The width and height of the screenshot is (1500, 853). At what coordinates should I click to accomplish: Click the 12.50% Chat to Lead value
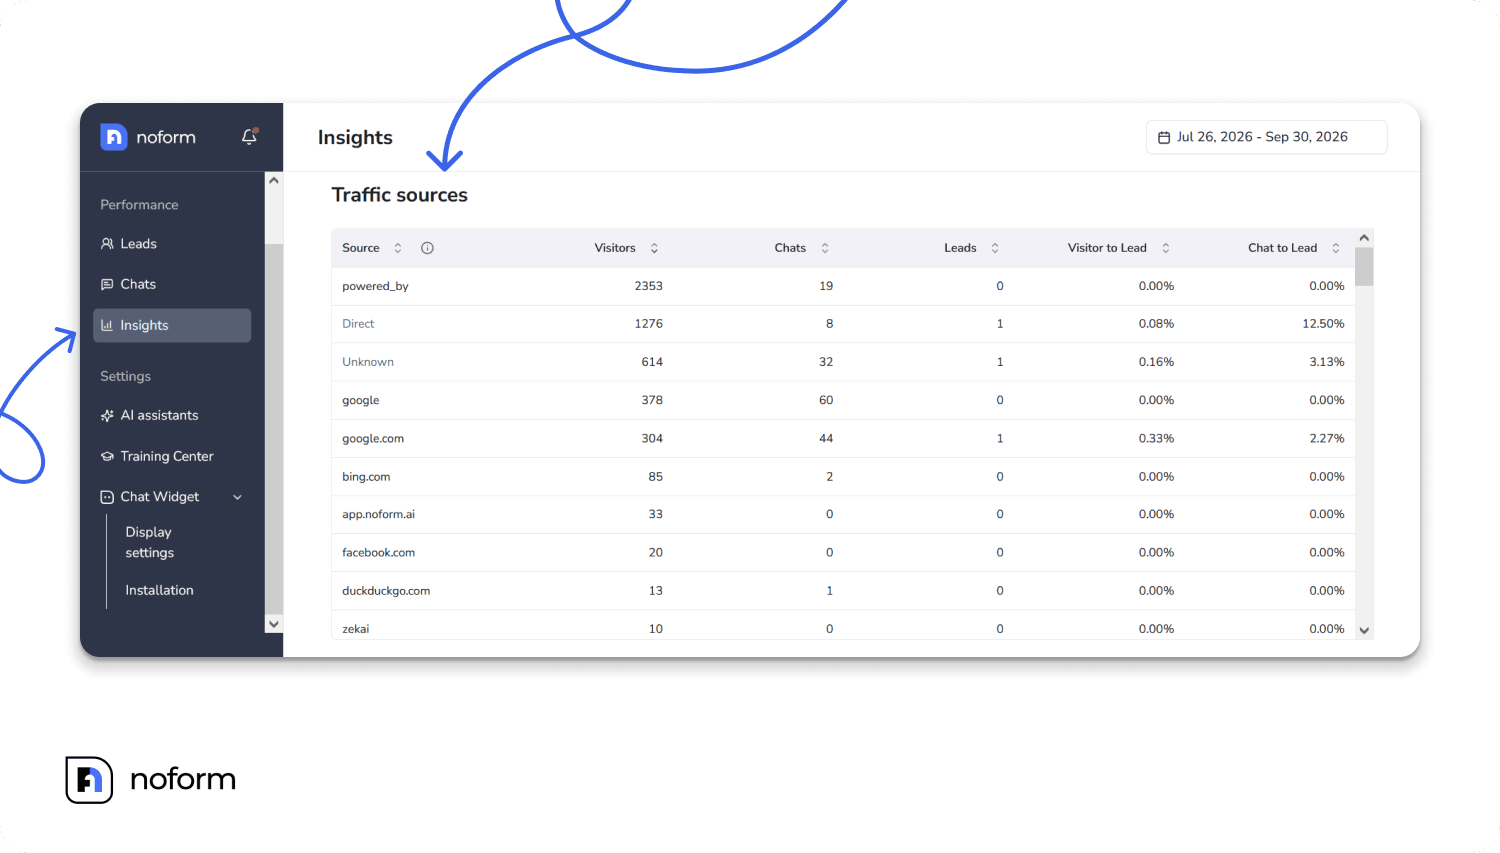1323,324
